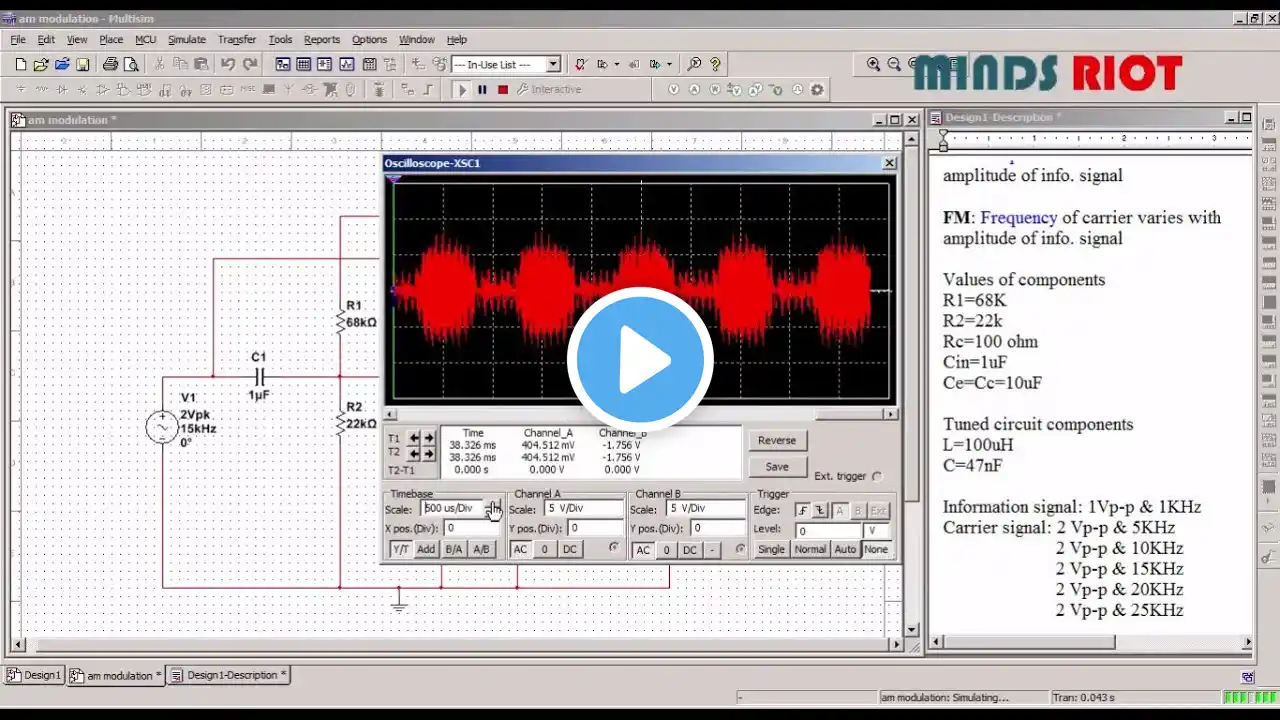Viewport: 1280px width, 720px height.
Task: Select falling edge trigger
Action: click(819, 510)
